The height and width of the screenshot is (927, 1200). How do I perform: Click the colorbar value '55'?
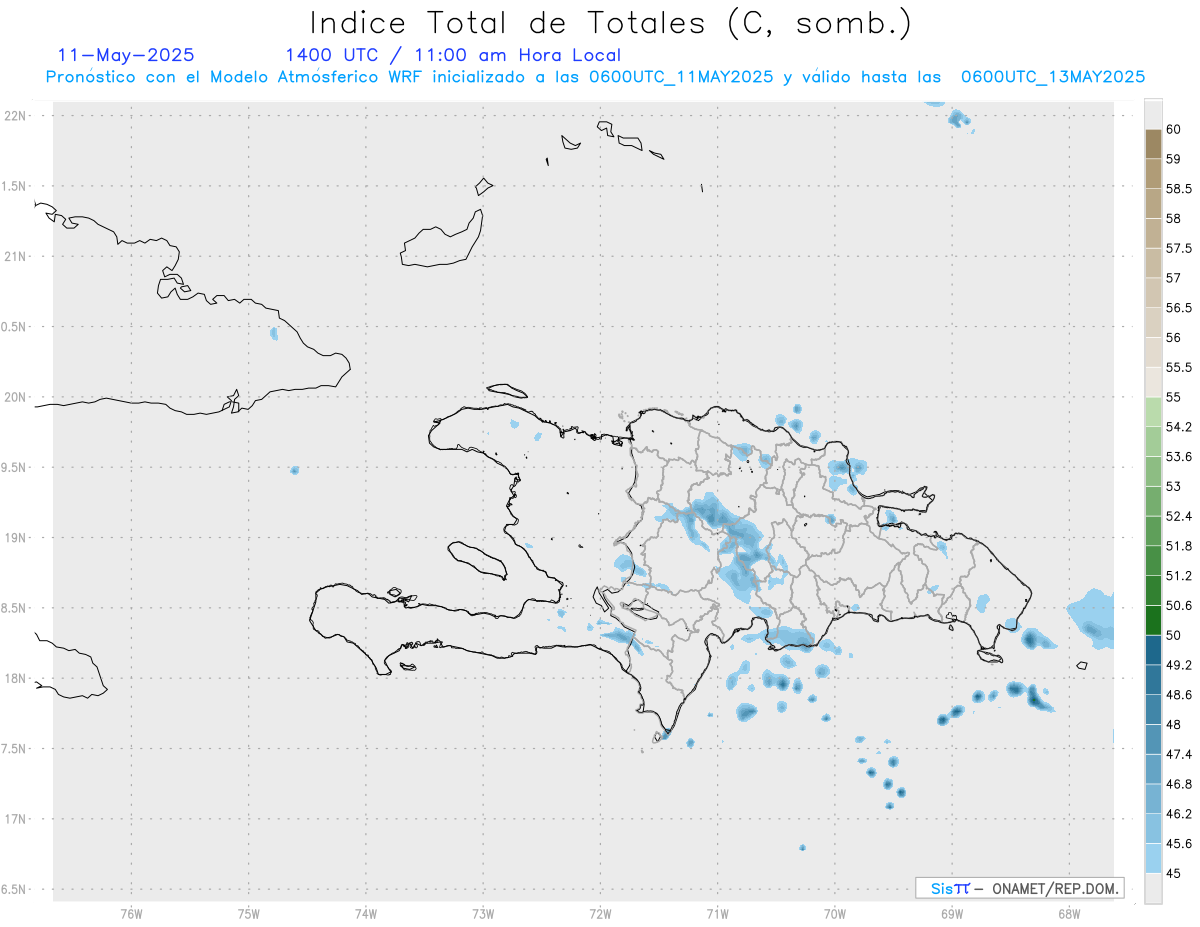pyautogui.click(x=1174, y=397)
